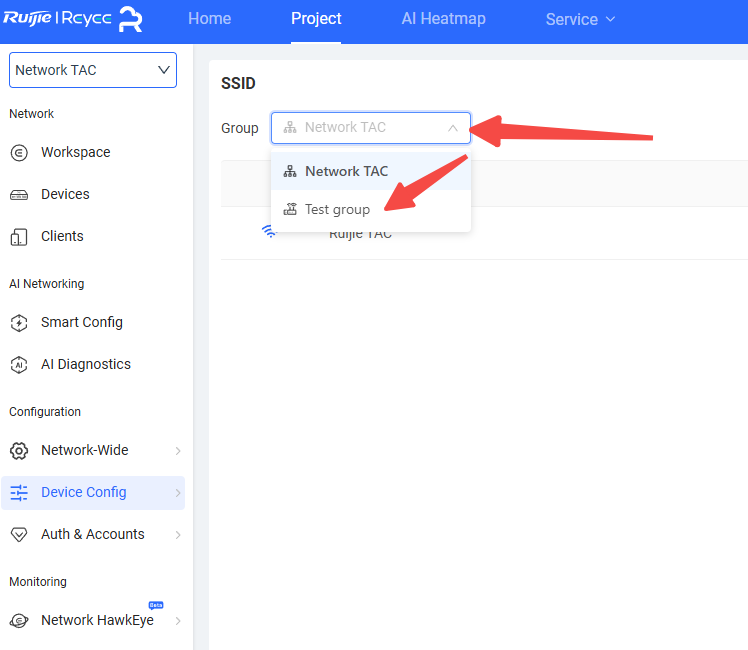Image resolution: width=748 pixels, height=650 pixels.
Task: Click the Group field label
Action: pos(239,128)
